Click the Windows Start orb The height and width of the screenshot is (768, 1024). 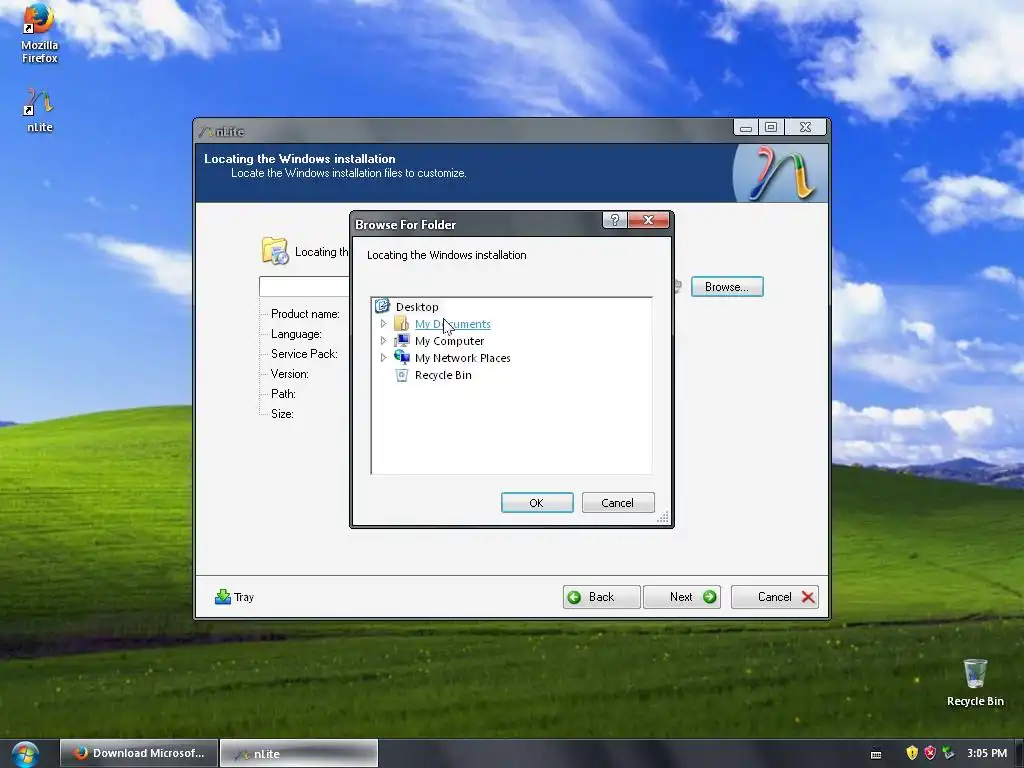coord(25,754)
